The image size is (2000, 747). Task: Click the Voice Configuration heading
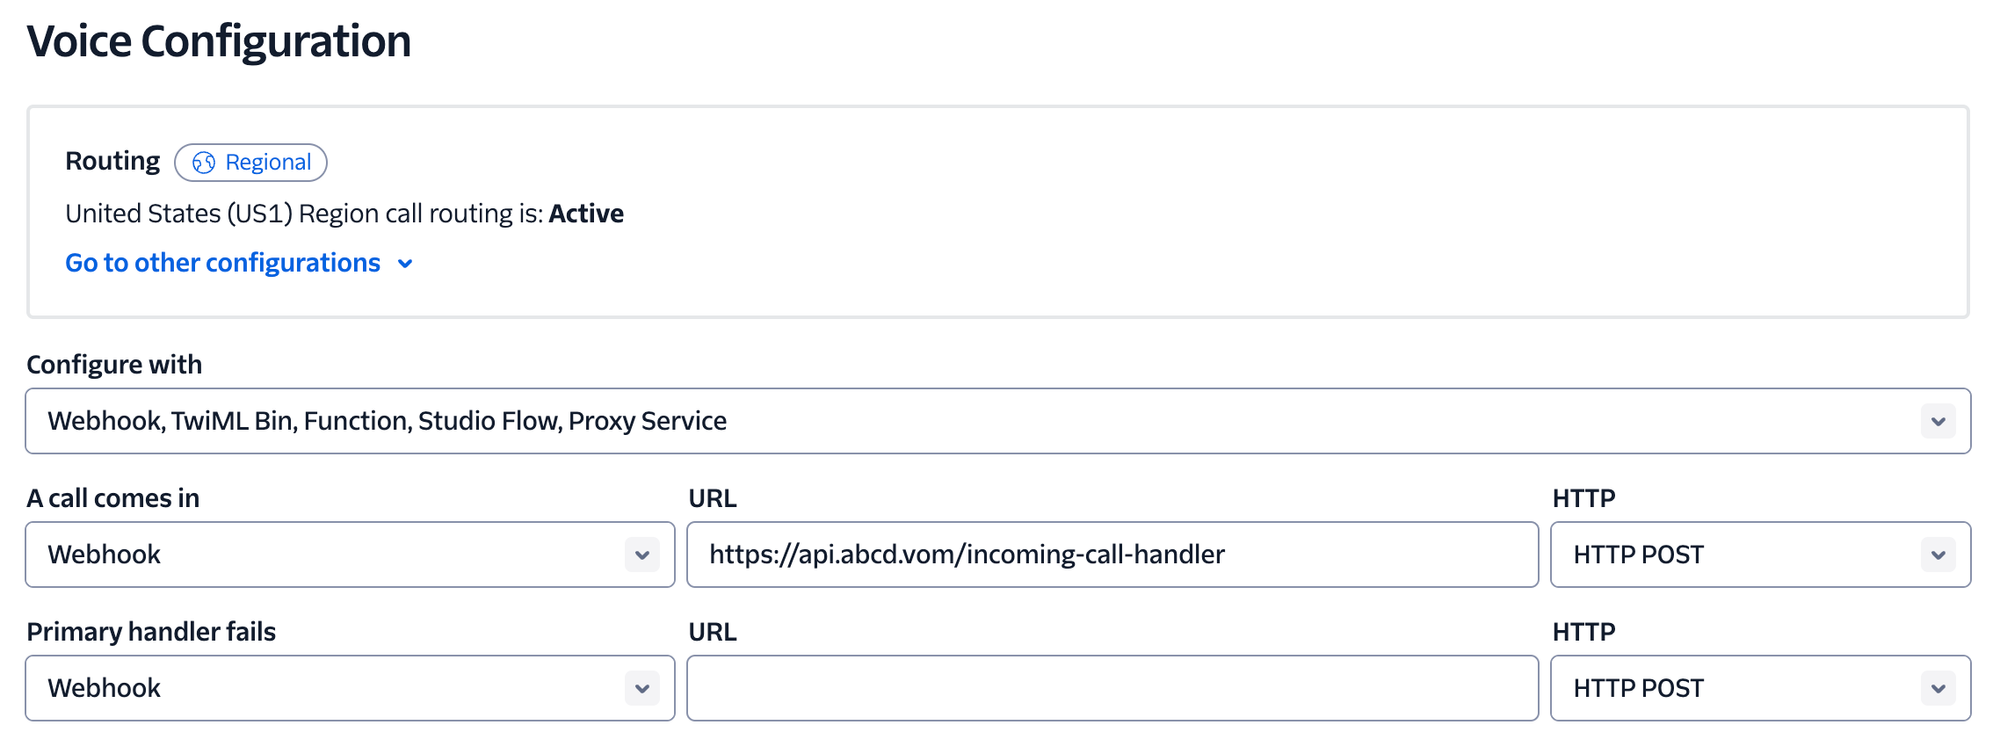[219, 42]
